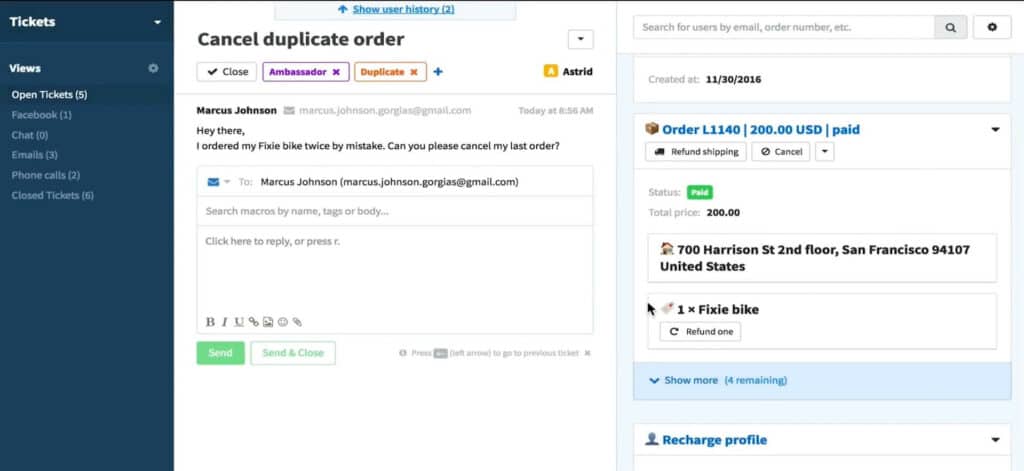1024x471 pixels.
Task: Collapse the Order L1140 section
Action: click(x=995, y=129)
